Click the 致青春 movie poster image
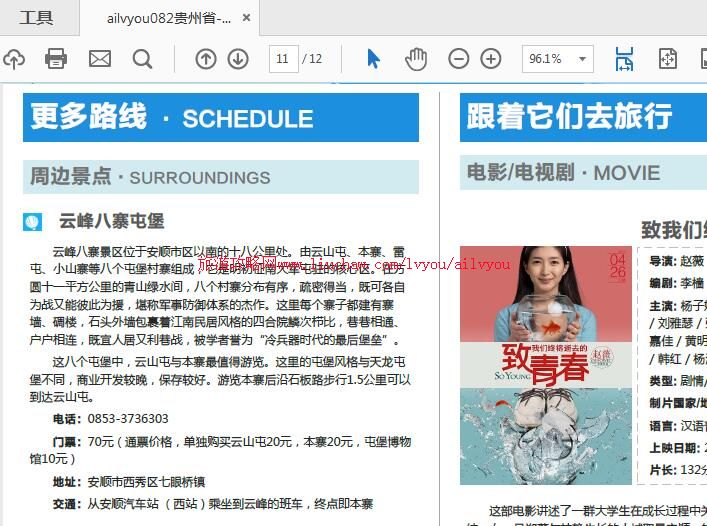This screenshot has height=526, width=707. pyautogui.click(x=546, y=365)
